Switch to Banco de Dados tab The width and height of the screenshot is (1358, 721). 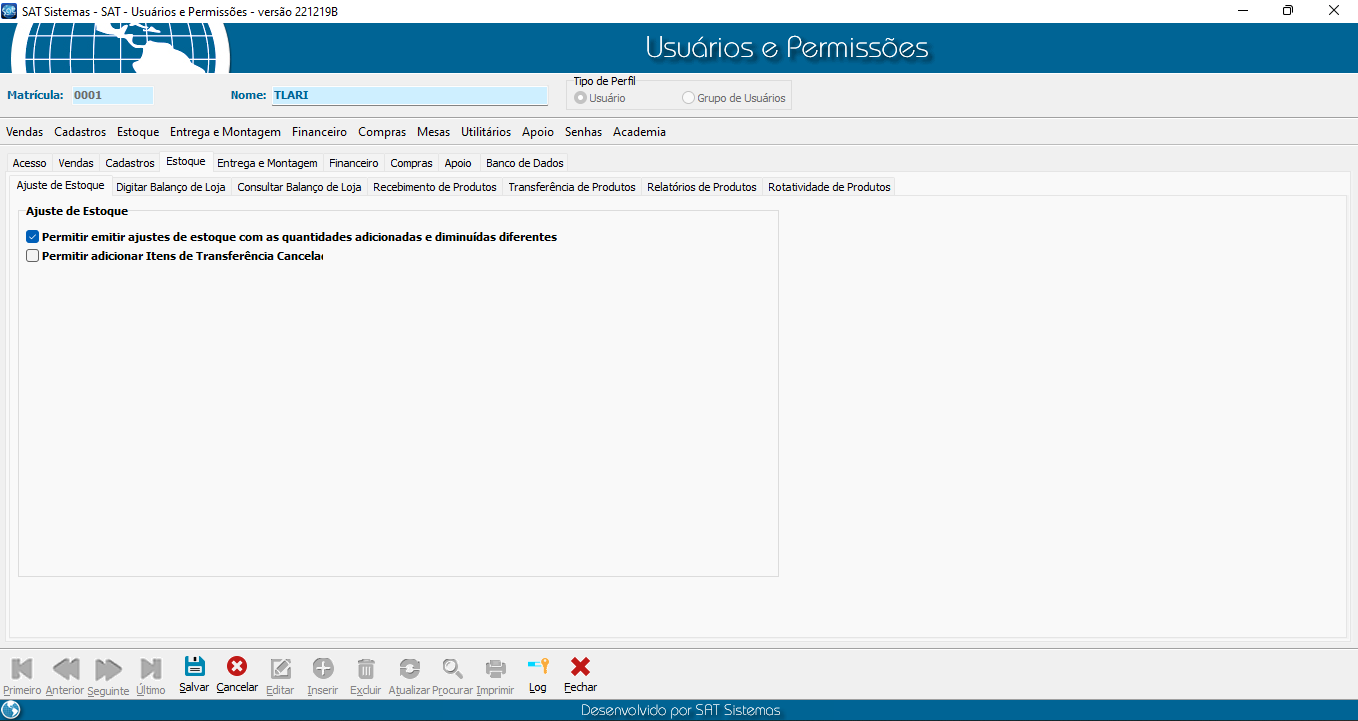tap(524, 163)
